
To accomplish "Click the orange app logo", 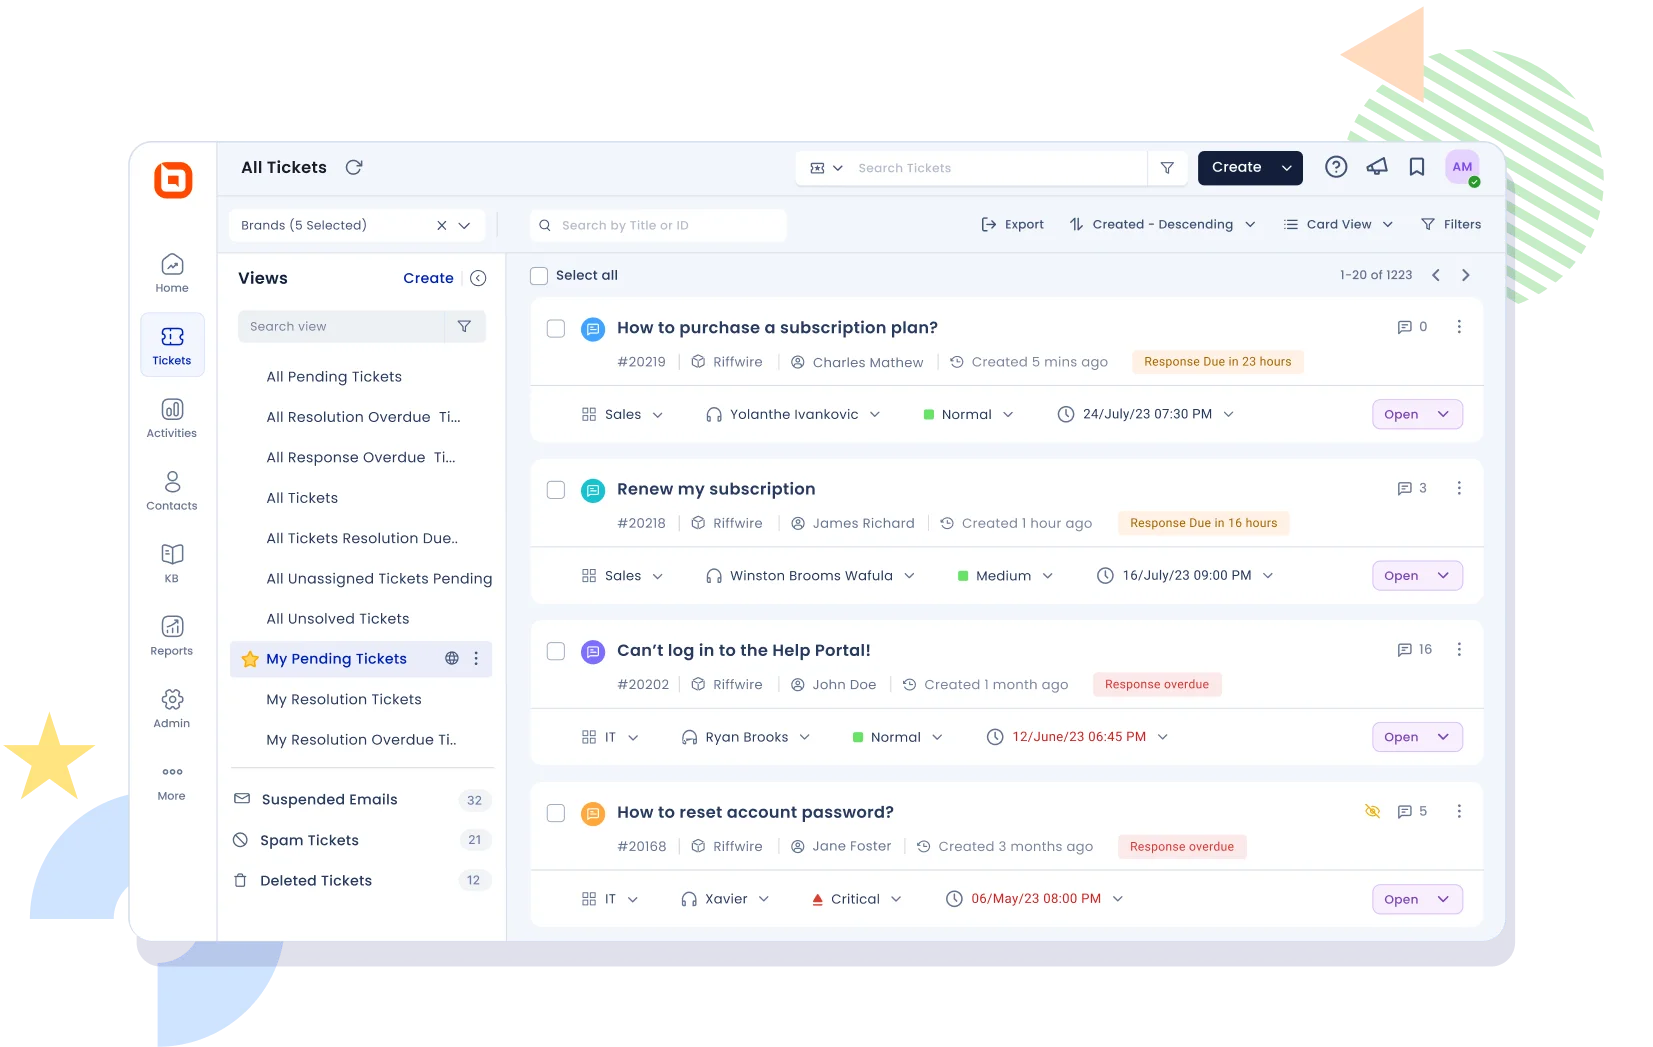I will coord(173,180).
